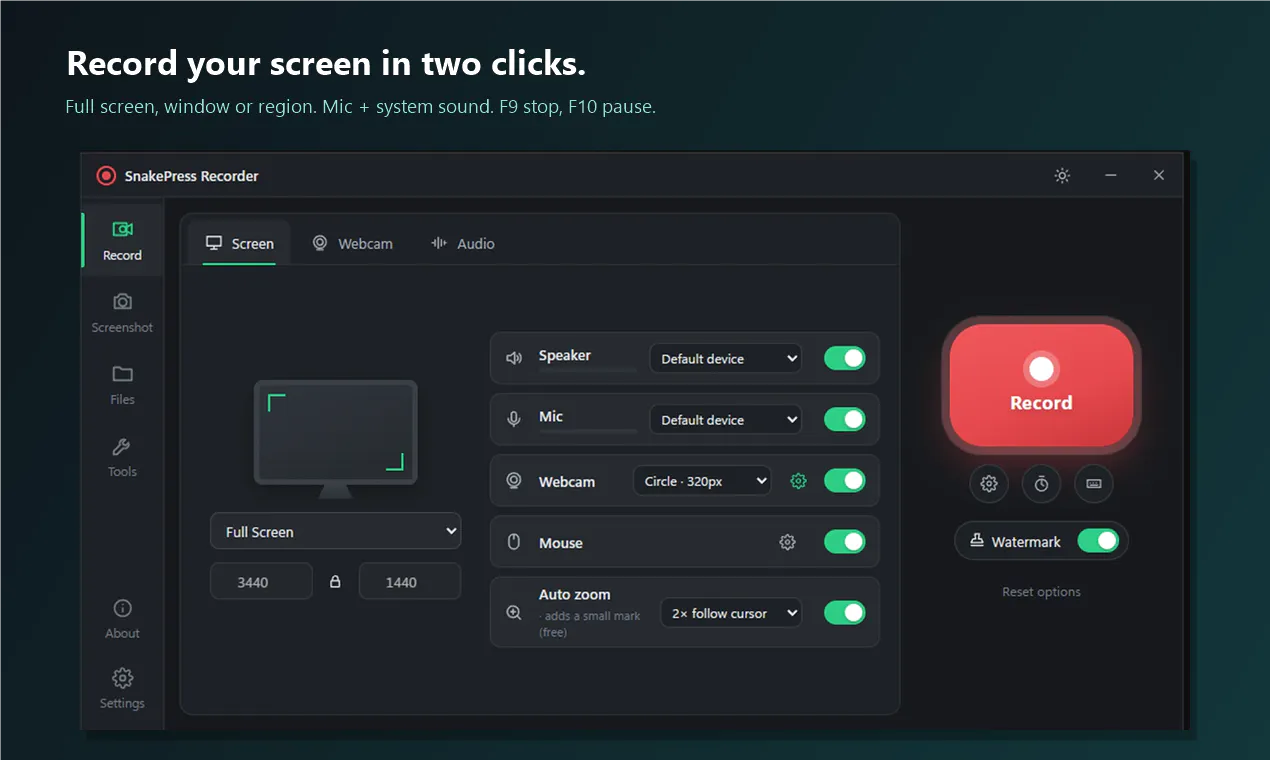
Task: Disable the Mouse toggle
Action: coord(845,542)
